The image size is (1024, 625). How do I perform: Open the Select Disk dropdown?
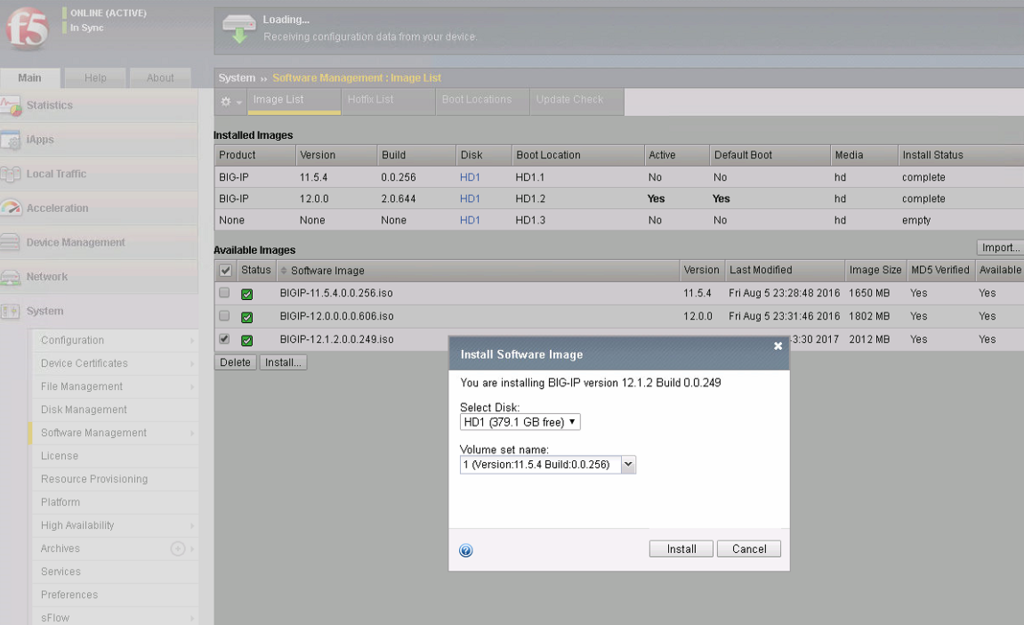520,422
